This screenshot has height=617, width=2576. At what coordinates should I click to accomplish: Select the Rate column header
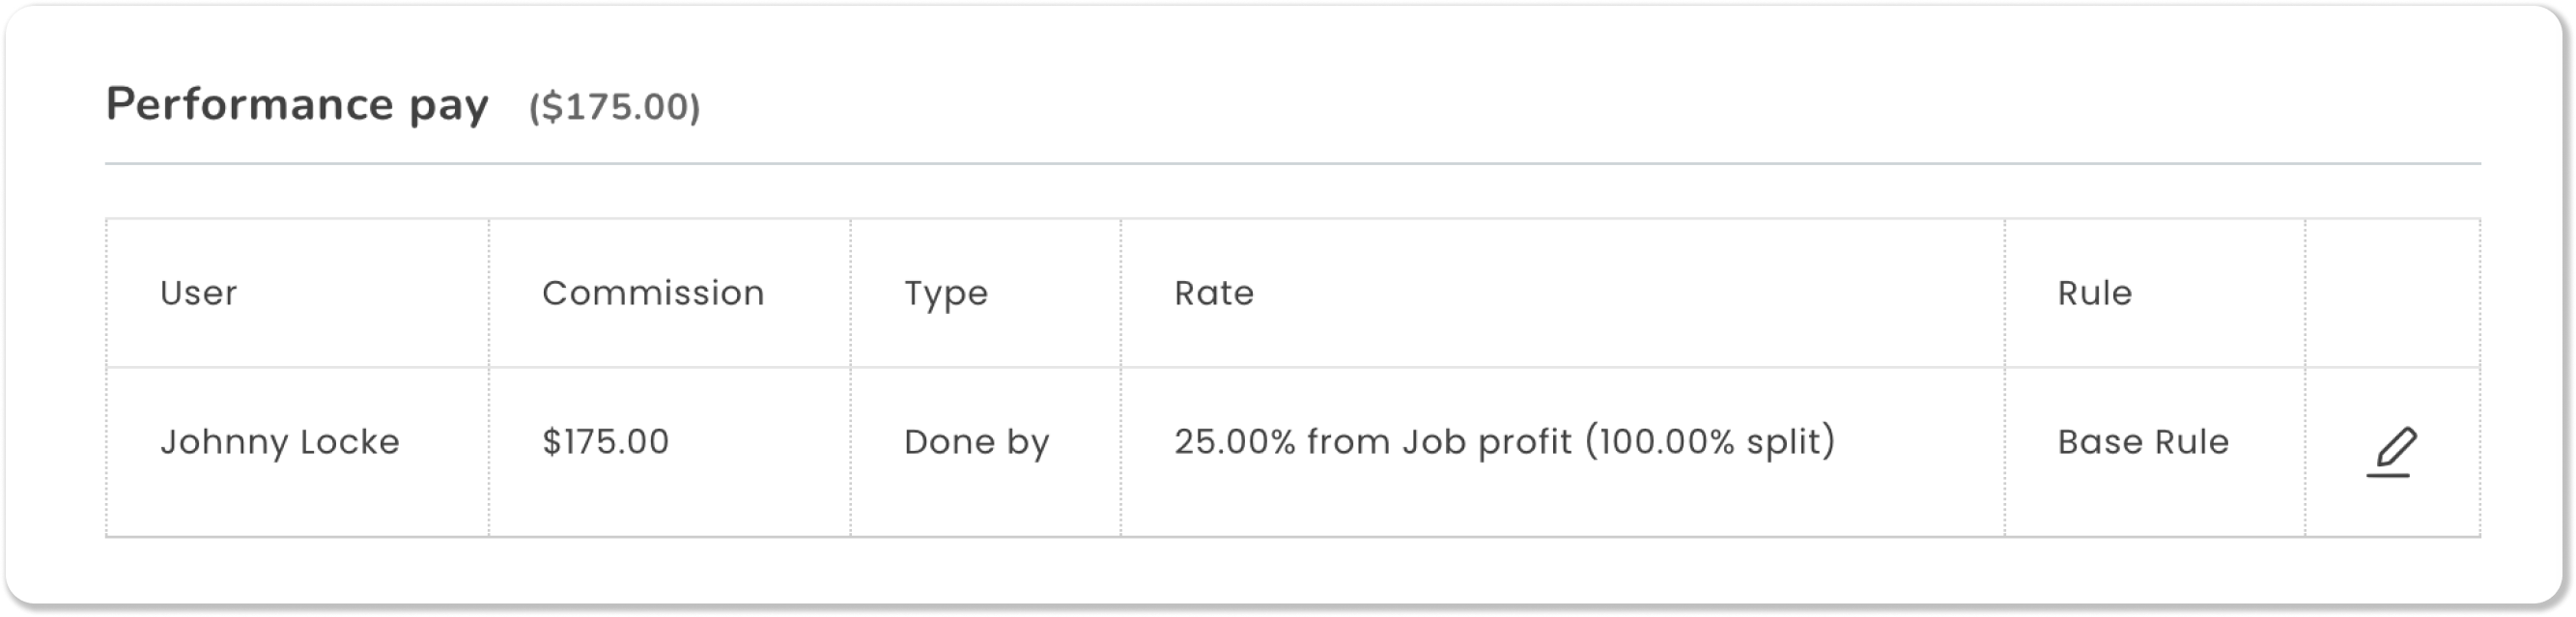1214,293
